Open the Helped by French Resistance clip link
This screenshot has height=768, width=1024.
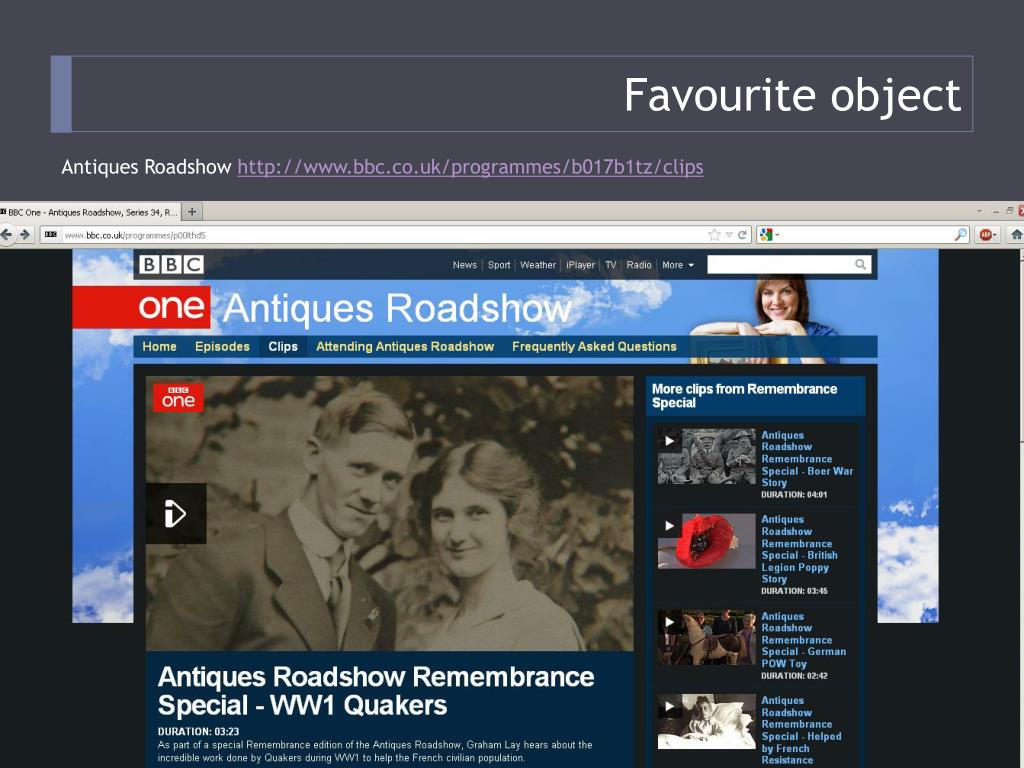click(x=801, y=730)
